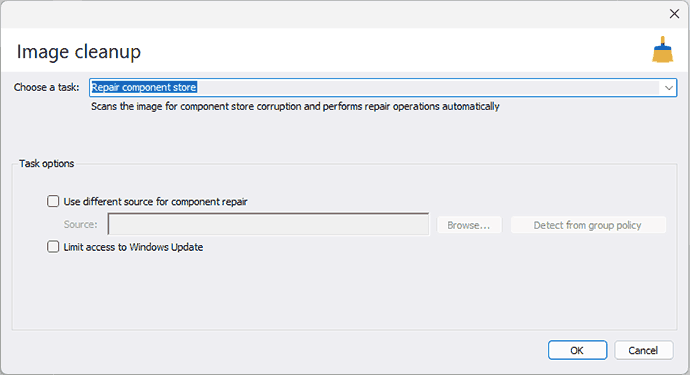
Task: Click the task description text below dropdown
Action: (295, 107)
